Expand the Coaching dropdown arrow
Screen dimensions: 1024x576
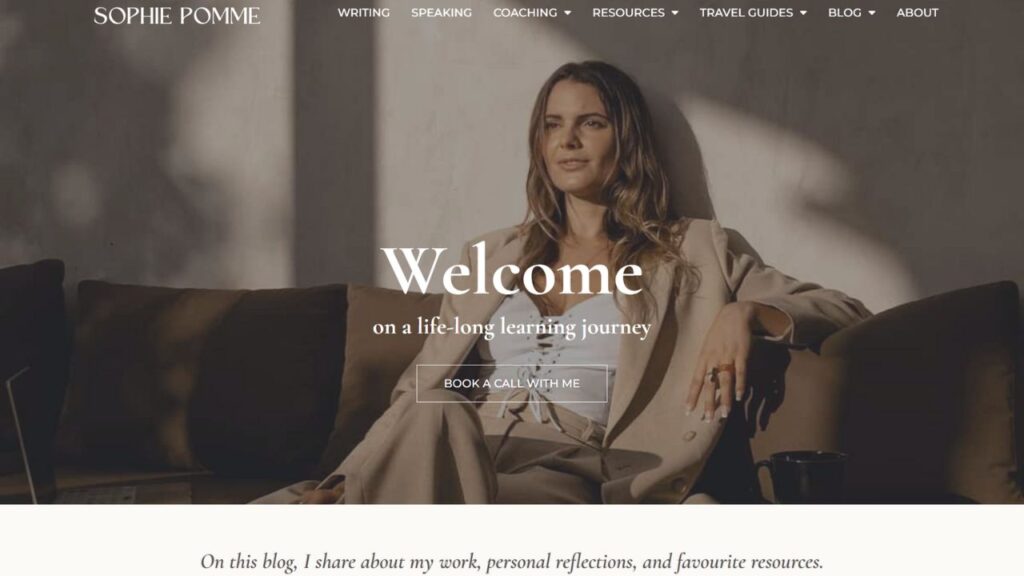point(568,13)
